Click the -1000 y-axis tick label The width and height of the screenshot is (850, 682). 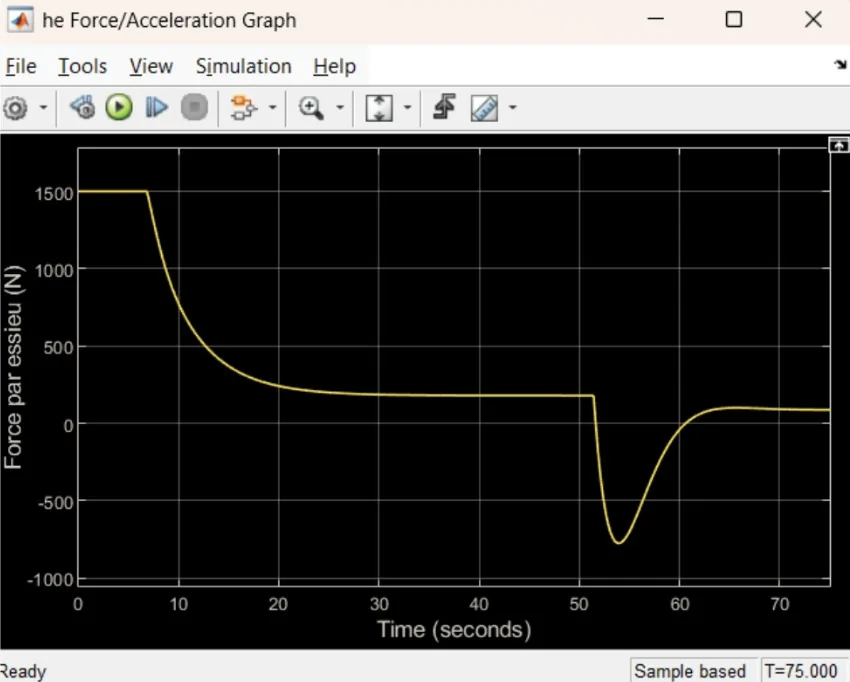click(50, 580)
